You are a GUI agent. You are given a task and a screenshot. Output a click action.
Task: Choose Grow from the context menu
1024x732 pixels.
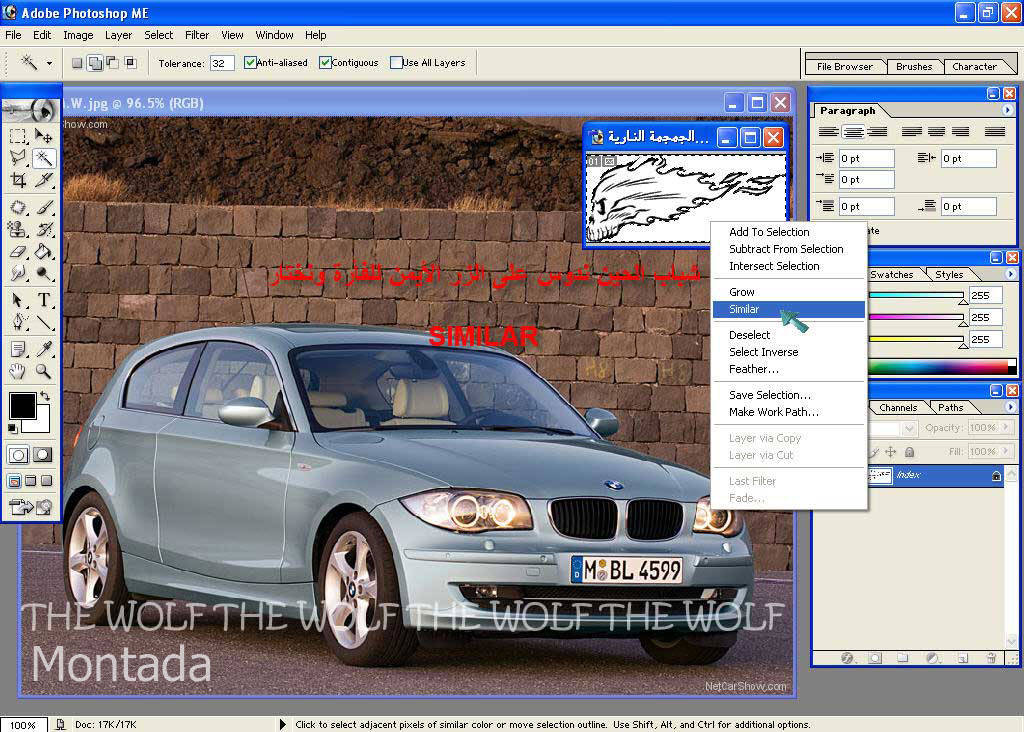[x=789, y=292]
